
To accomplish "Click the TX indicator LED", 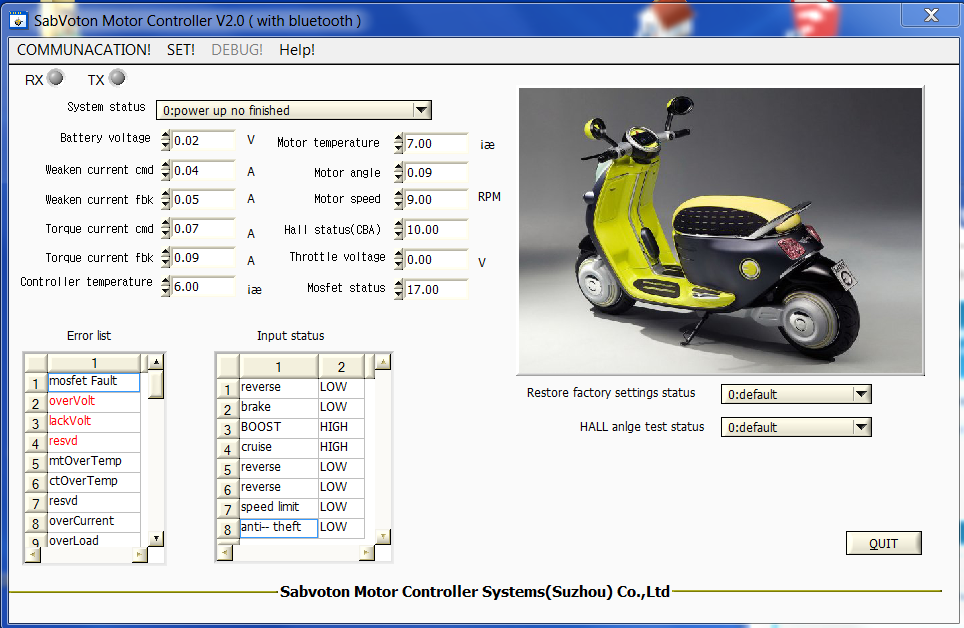I will click(117, 78).
